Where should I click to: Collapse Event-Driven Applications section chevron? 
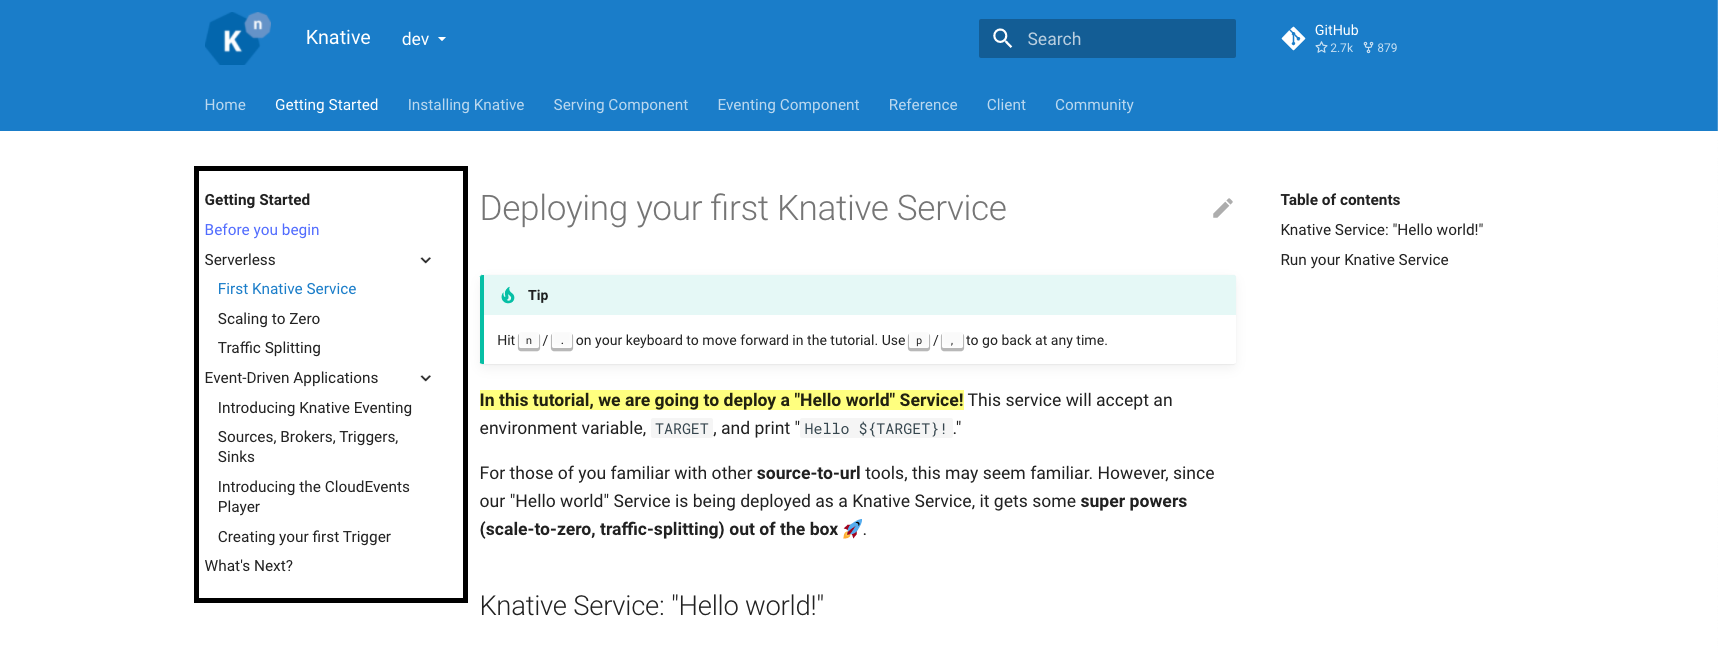[426, 378]
